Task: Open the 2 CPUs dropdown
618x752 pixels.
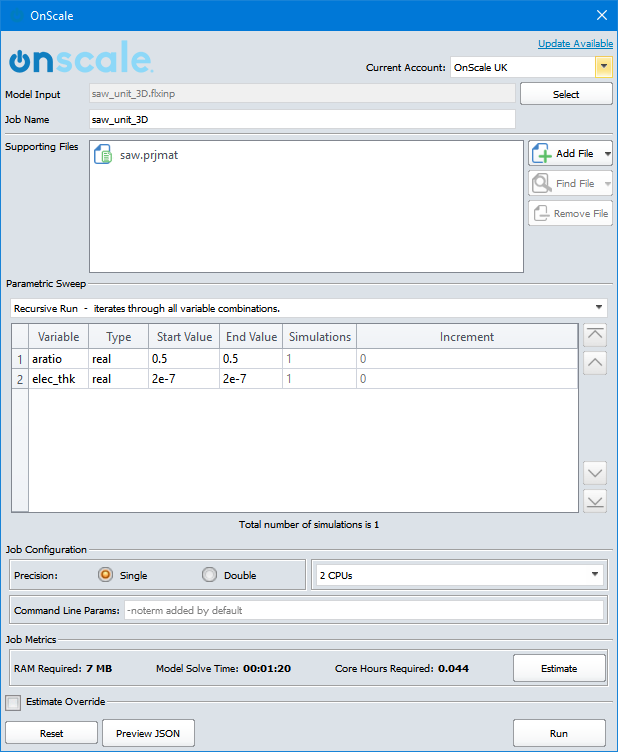Action: click(x=459, y=575)
